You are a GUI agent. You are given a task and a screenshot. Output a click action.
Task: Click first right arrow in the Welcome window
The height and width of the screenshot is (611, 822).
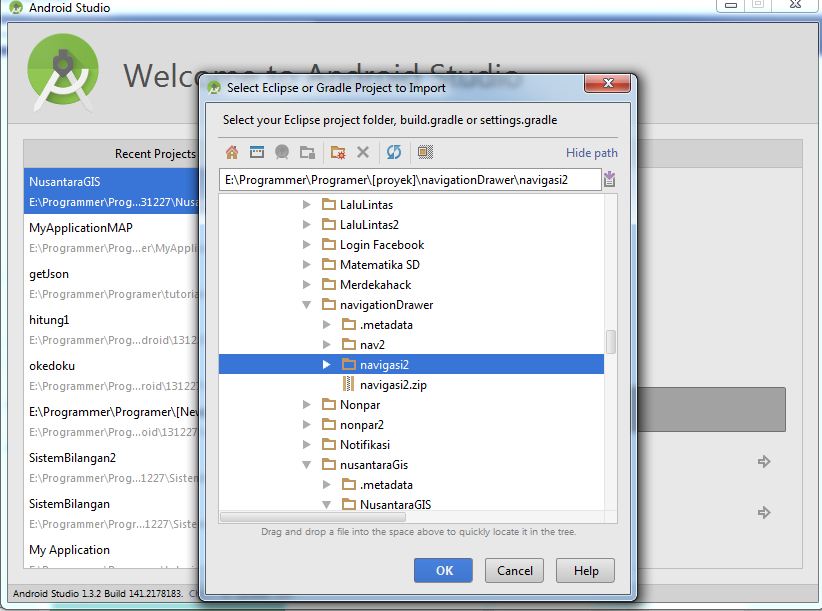[764, 462]
